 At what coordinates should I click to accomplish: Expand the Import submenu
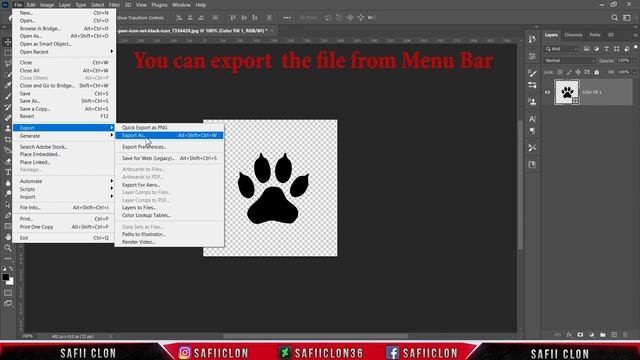[x=64, y=197]
